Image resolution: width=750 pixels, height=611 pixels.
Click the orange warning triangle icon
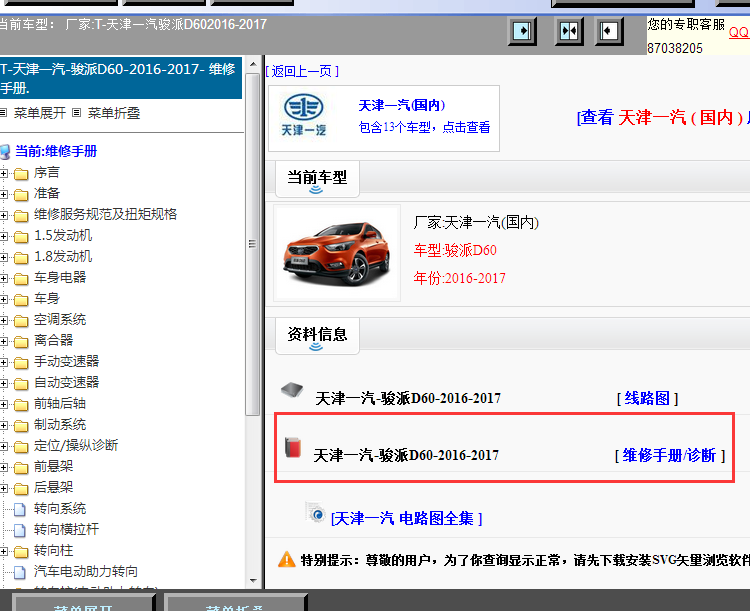[287, 559]
